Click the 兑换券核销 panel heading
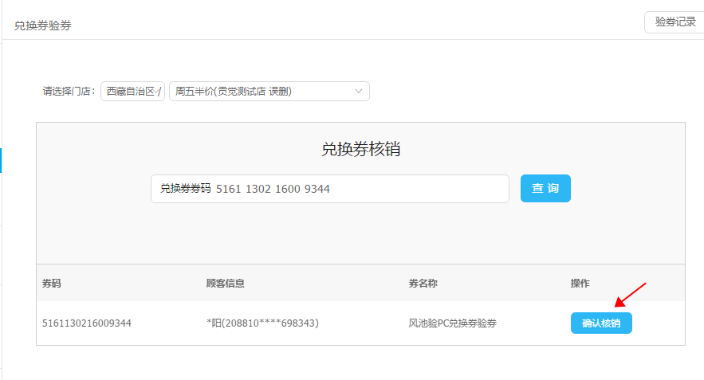Image resolution: width=704 pixels, height=380 pixels. pos(361,149)
